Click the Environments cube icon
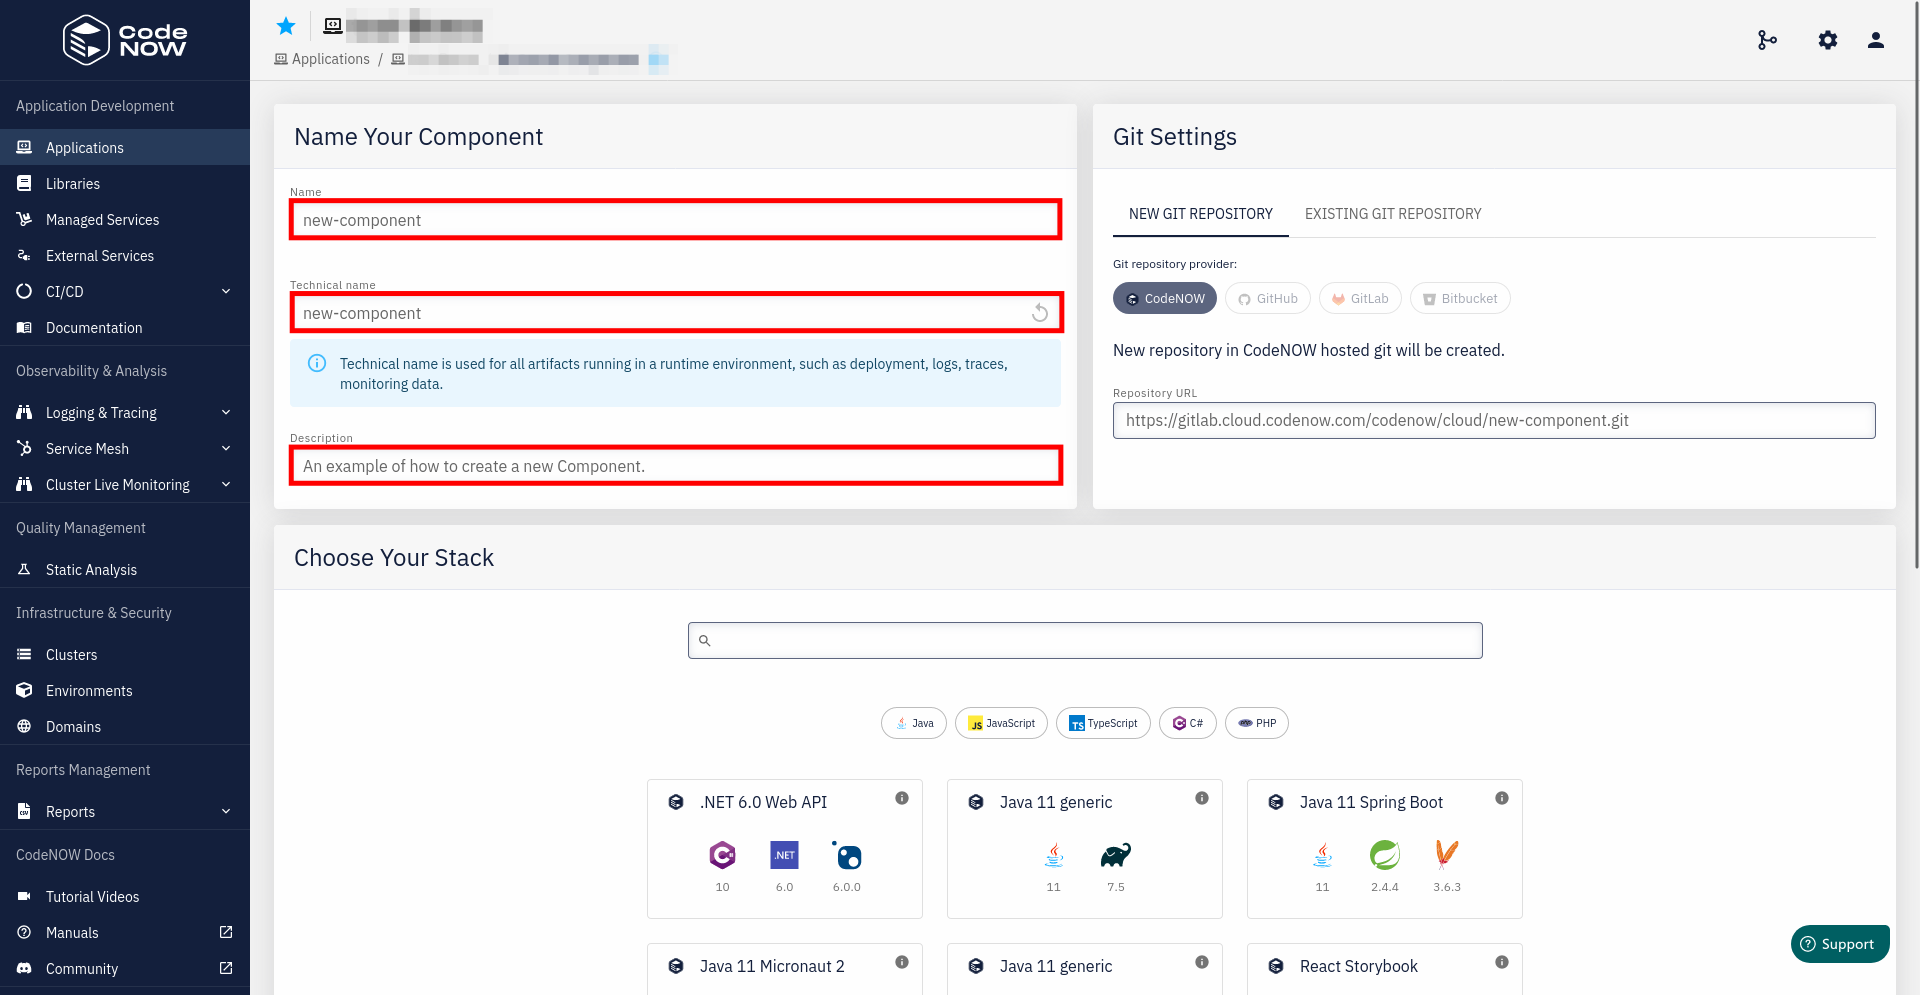This screenshot has width=1920, height=995. [24, 690]
